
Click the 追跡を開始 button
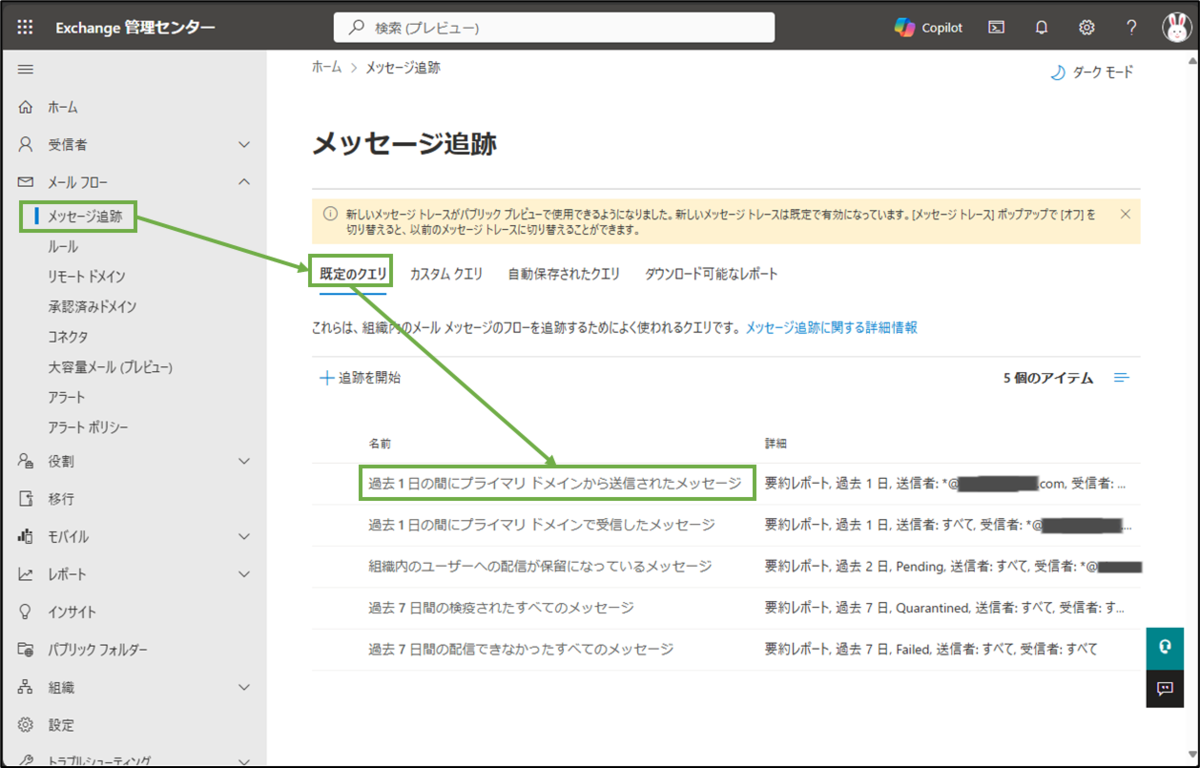click(361, 378)
